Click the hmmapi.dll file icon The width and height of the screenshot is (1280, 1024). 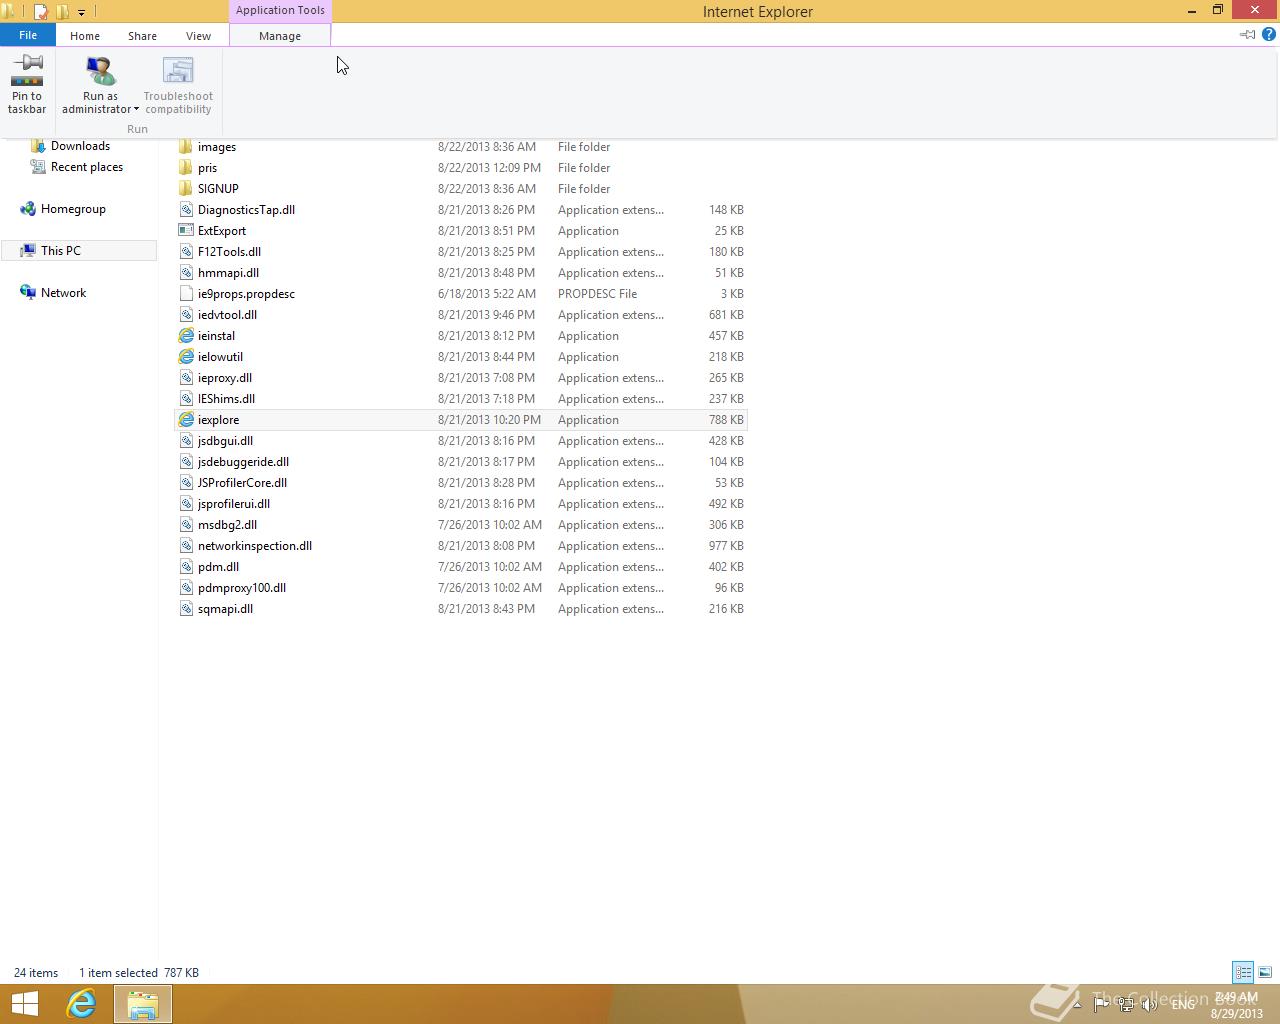pyautogui.click(x=186, y=273)
